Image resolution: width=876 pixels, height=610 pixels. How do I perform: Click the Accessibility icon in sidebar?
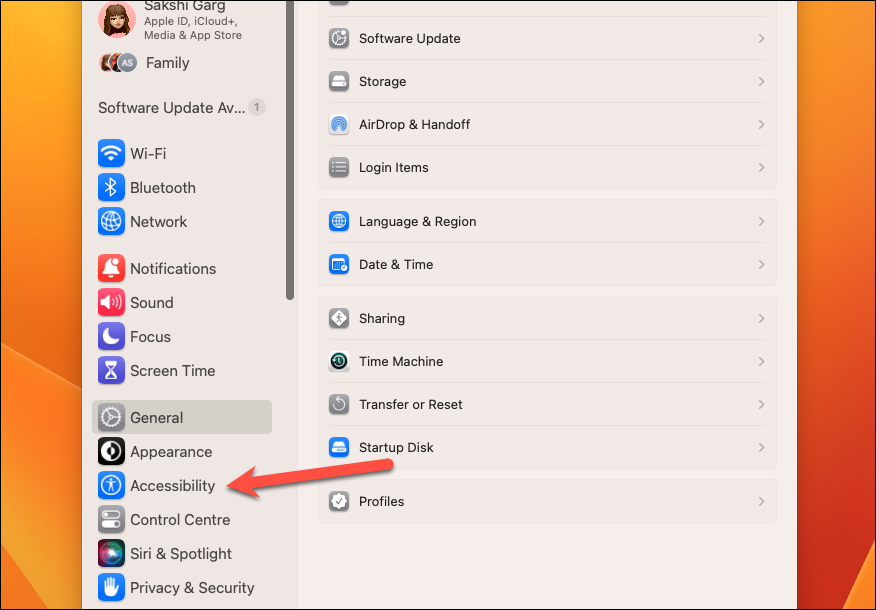[111, 485]
